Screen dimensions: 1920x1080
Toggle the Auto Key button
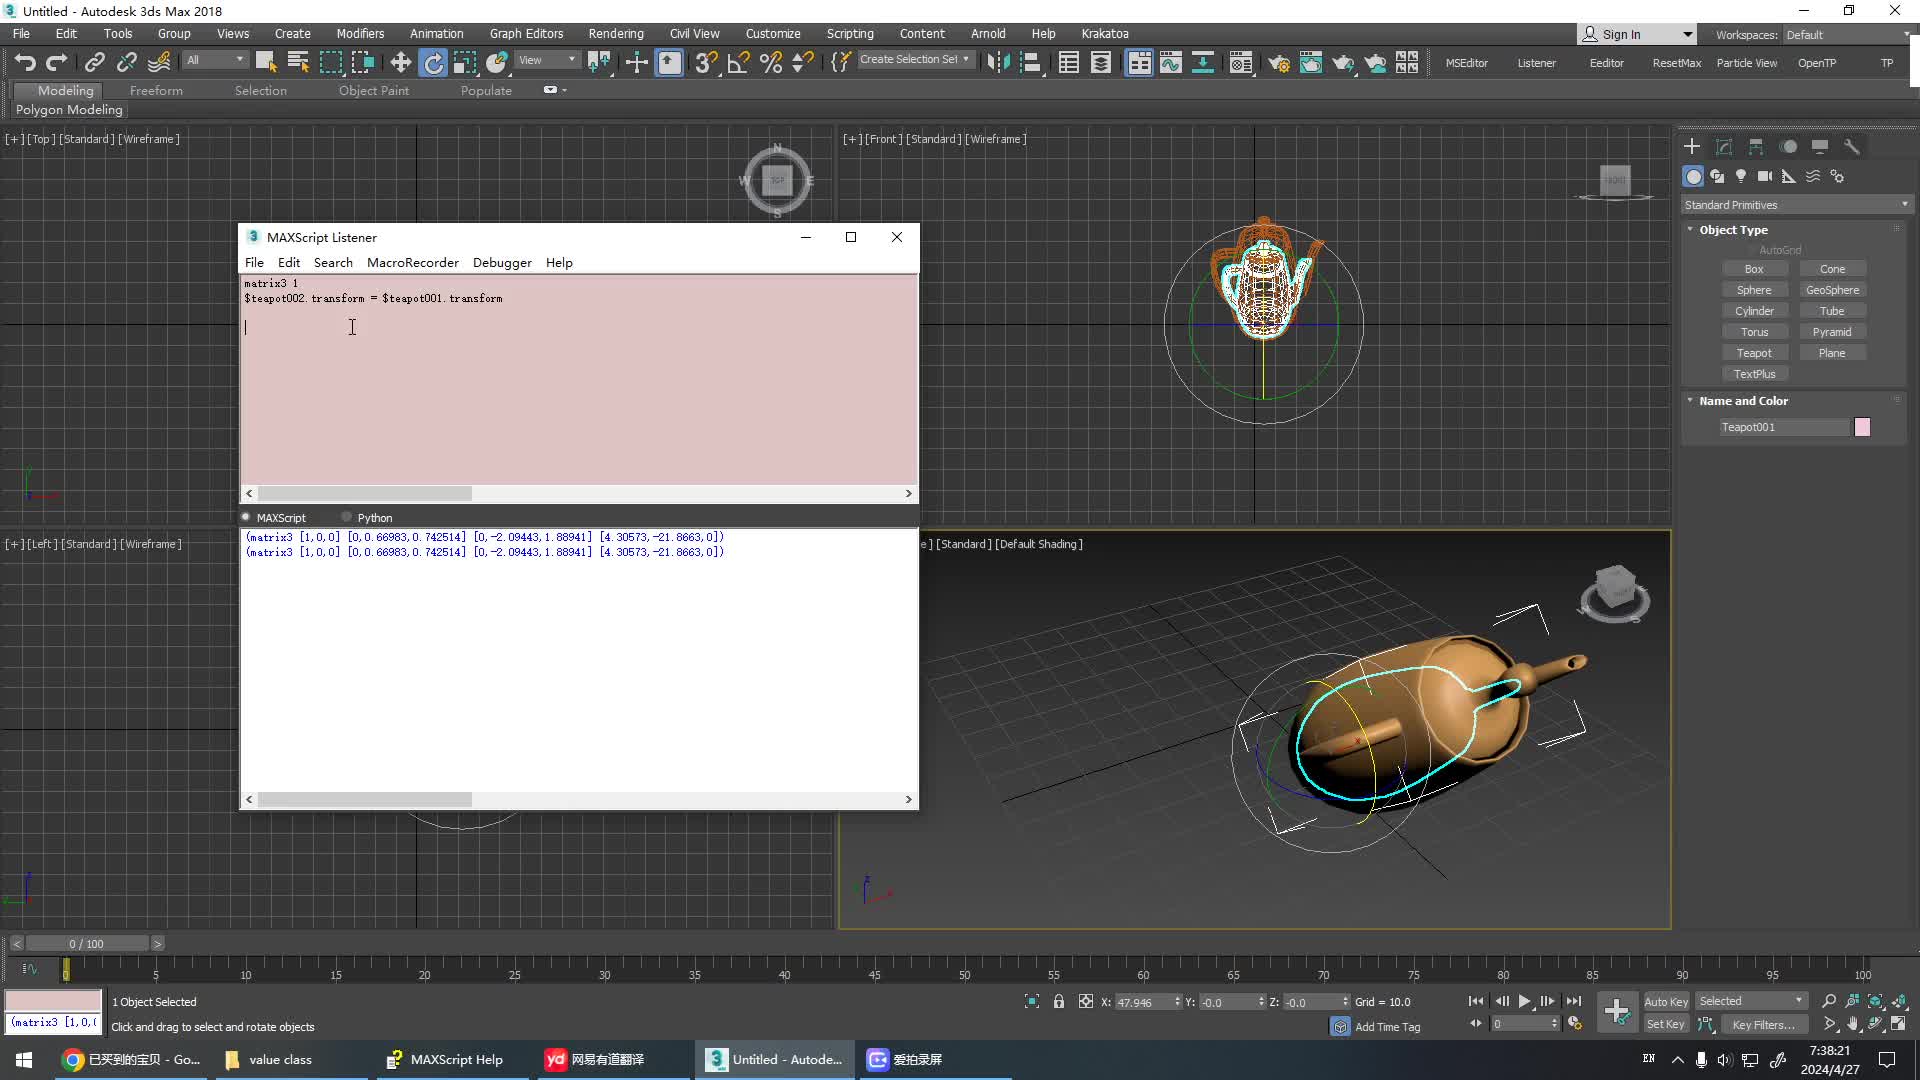(1666, 1002)
